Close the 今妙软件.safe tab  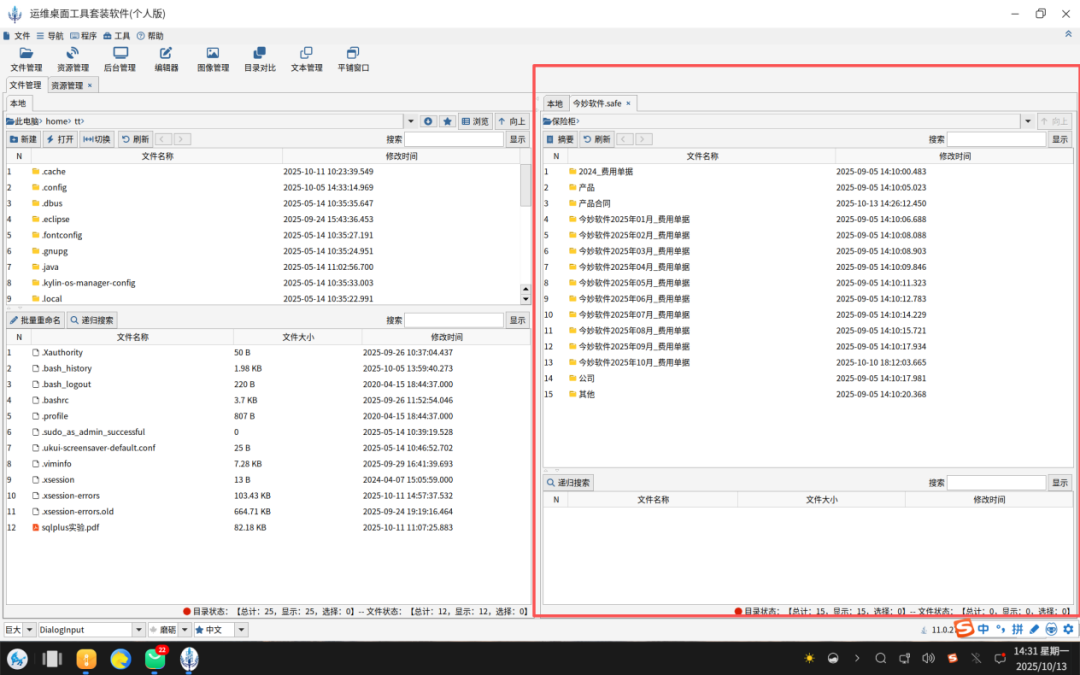[628, 103]
